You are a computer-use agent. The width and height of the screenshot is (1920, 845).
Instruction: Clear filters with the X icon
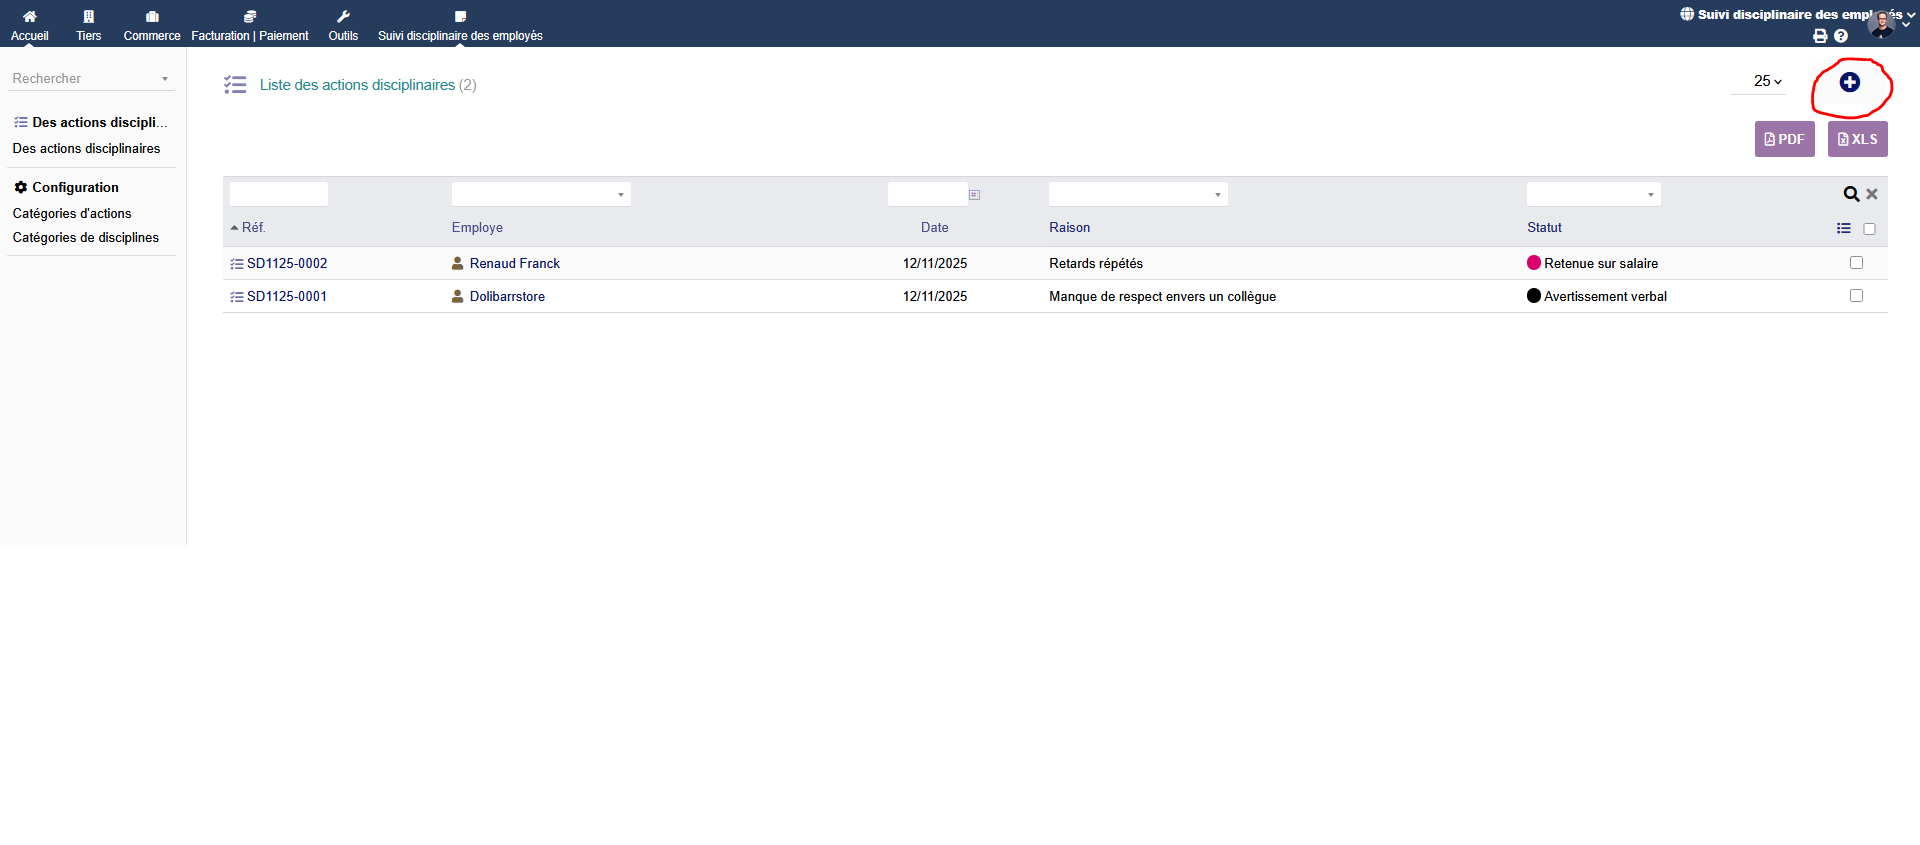pos(1872,194)
